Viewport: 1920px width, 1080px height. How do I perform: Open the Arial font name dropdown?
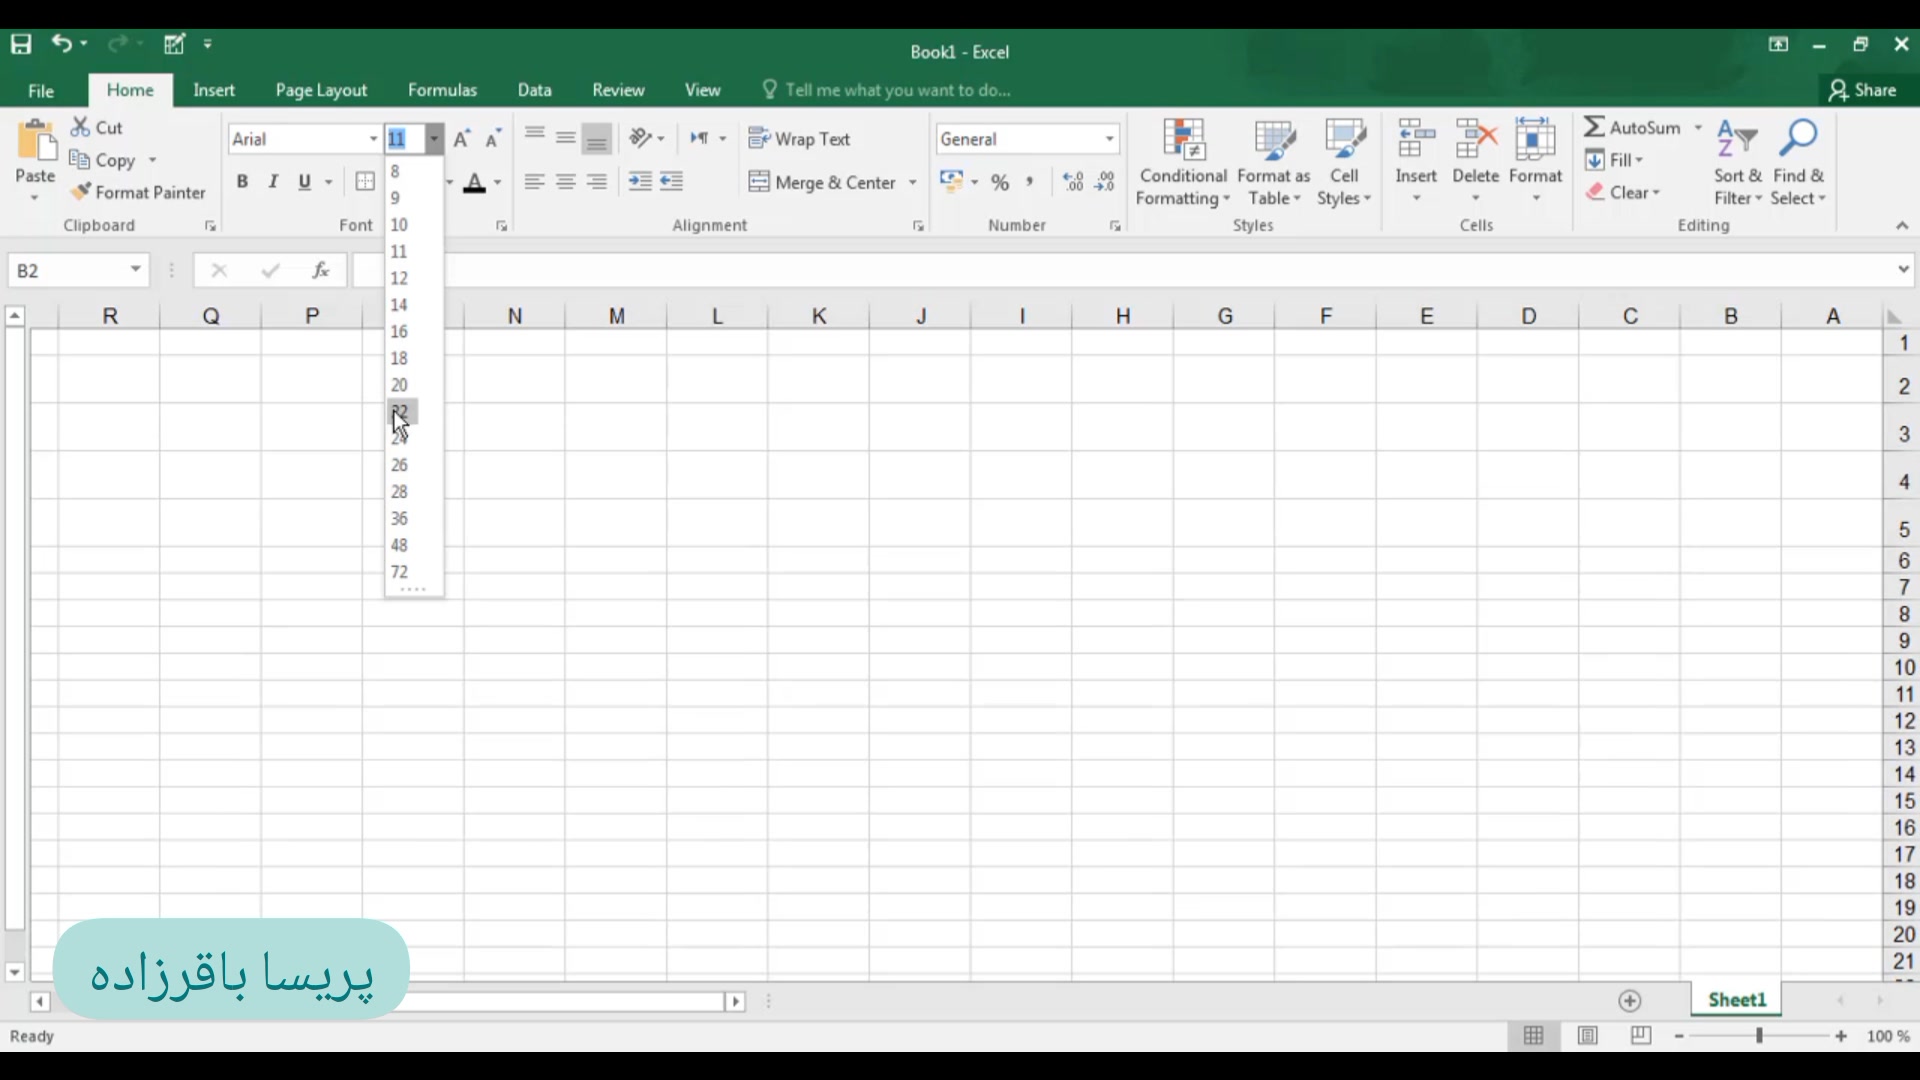click(x=373, y=139)
